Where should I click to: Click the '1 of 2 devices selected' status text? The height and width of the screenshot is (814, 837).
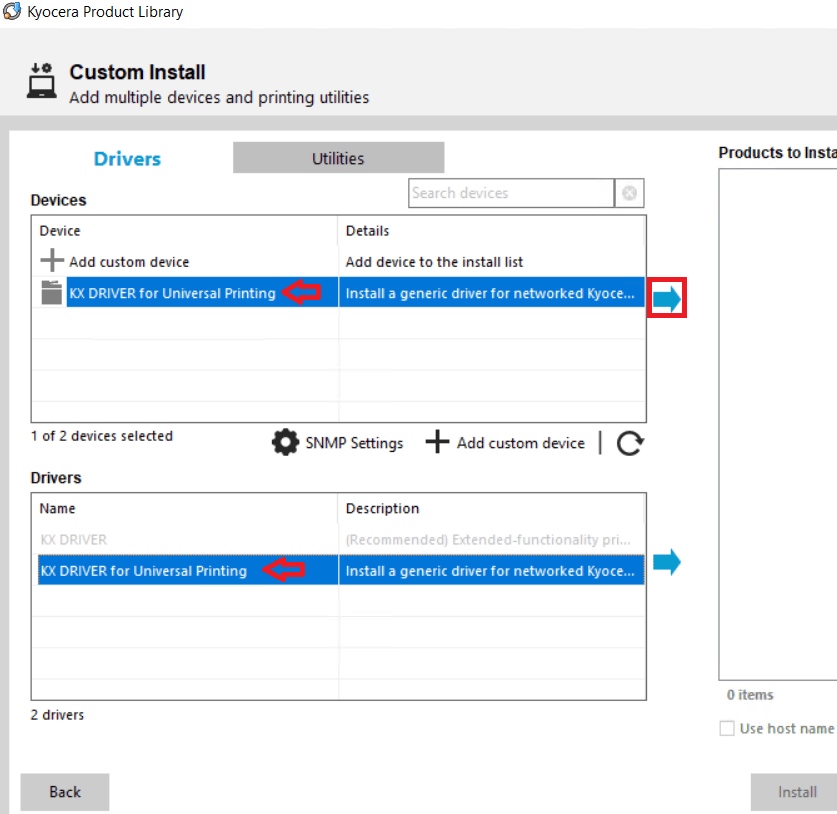[102, 436]
